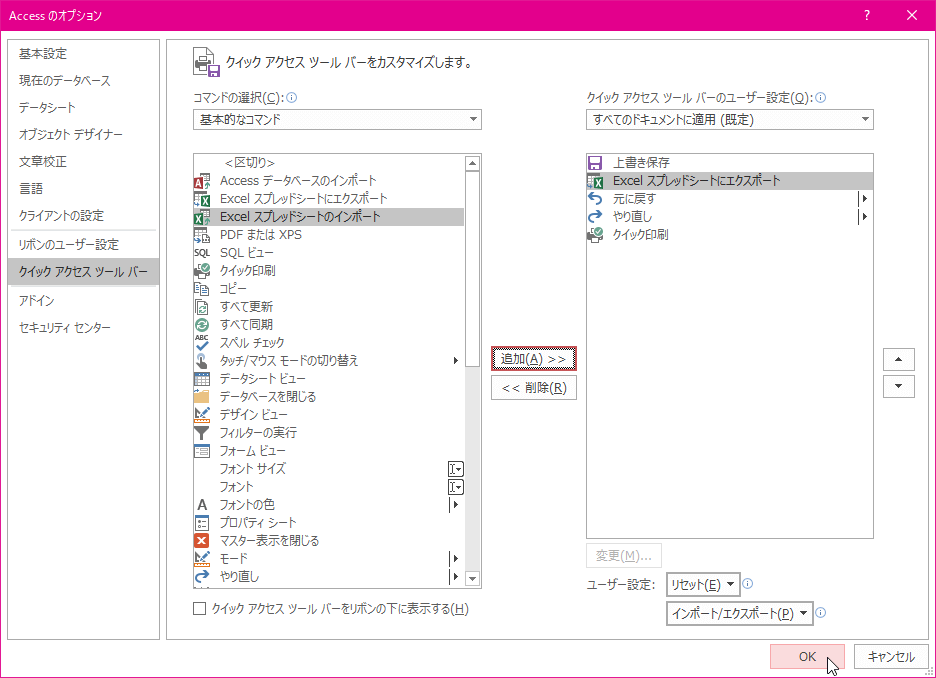Click info icon beside クイック アクセス ツール バーのユーザー設定

pyautogui.click(x=821, y=98)
